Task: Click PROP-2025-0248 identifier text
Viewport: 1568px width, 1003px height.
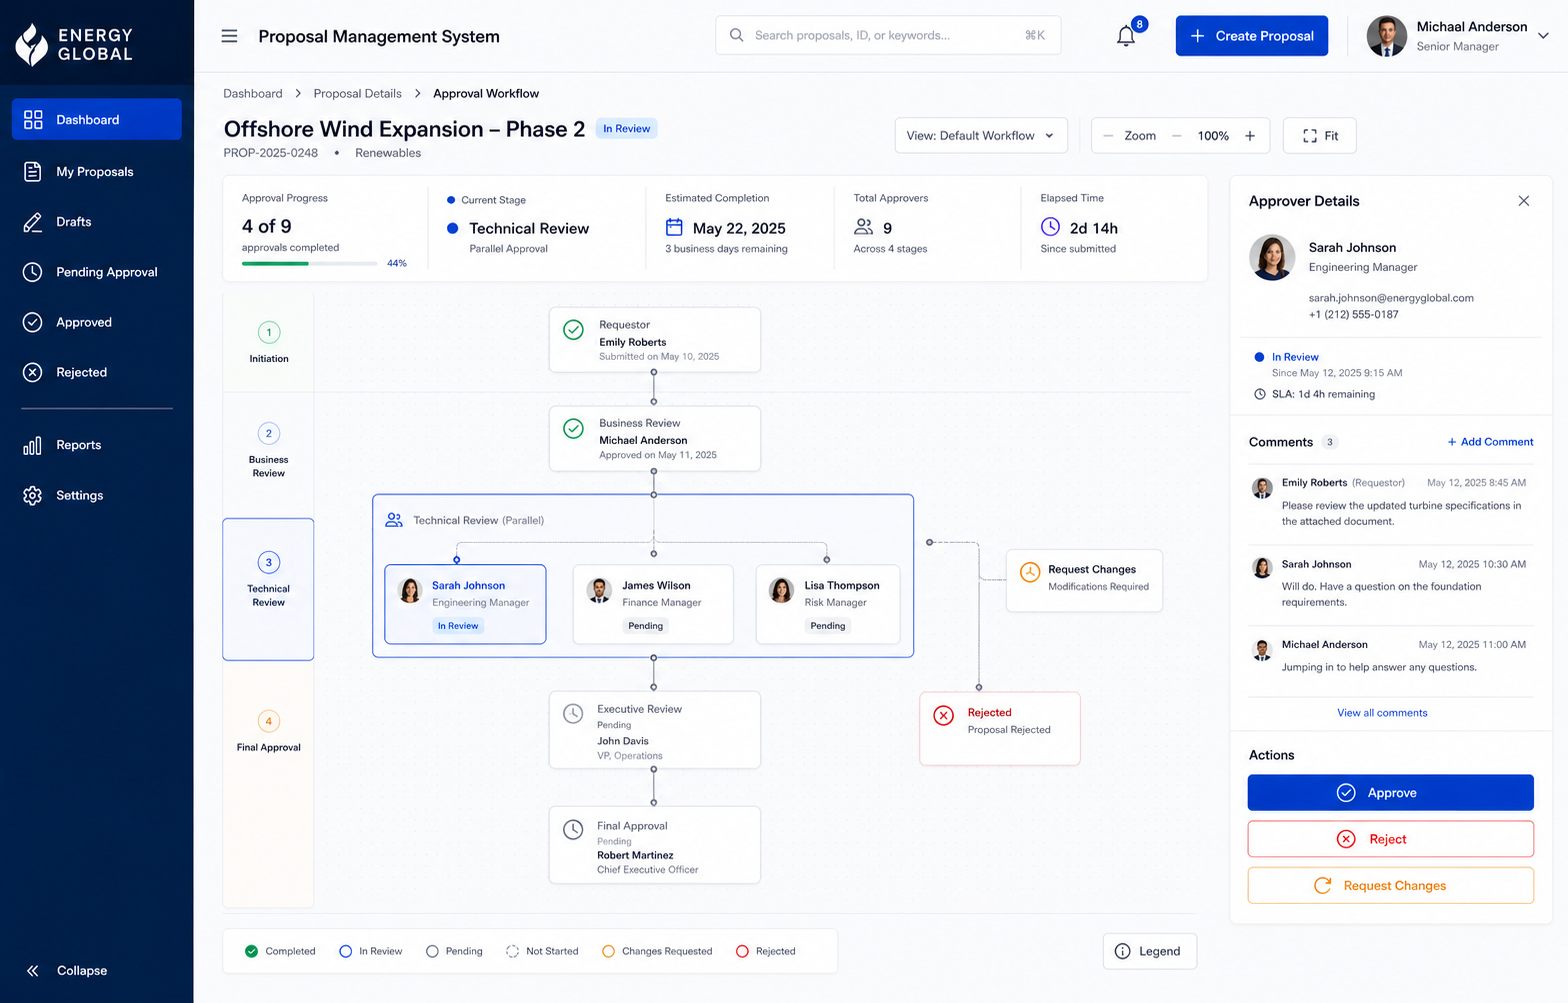Action: pyautogui.click(x=271, y=153)
